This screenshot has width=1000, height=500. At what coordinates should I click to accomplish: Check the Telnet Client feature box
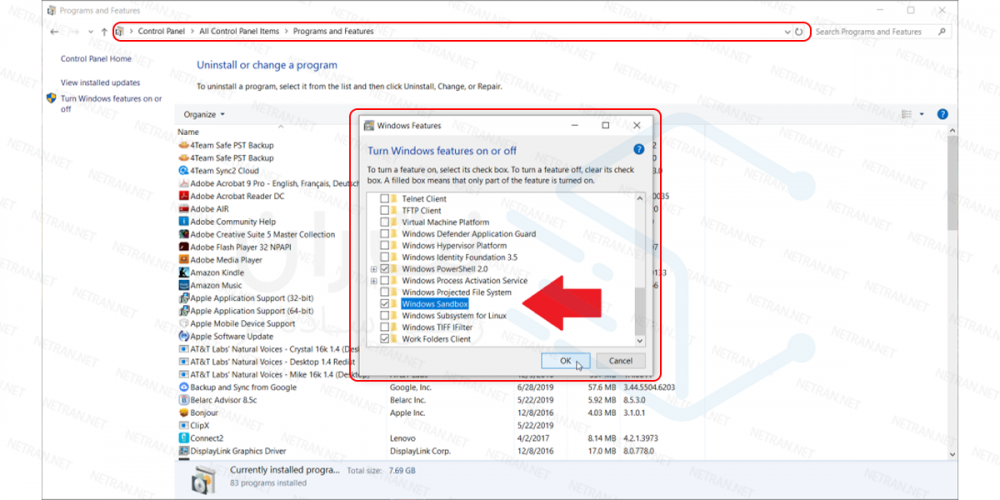tap(385, 199)
